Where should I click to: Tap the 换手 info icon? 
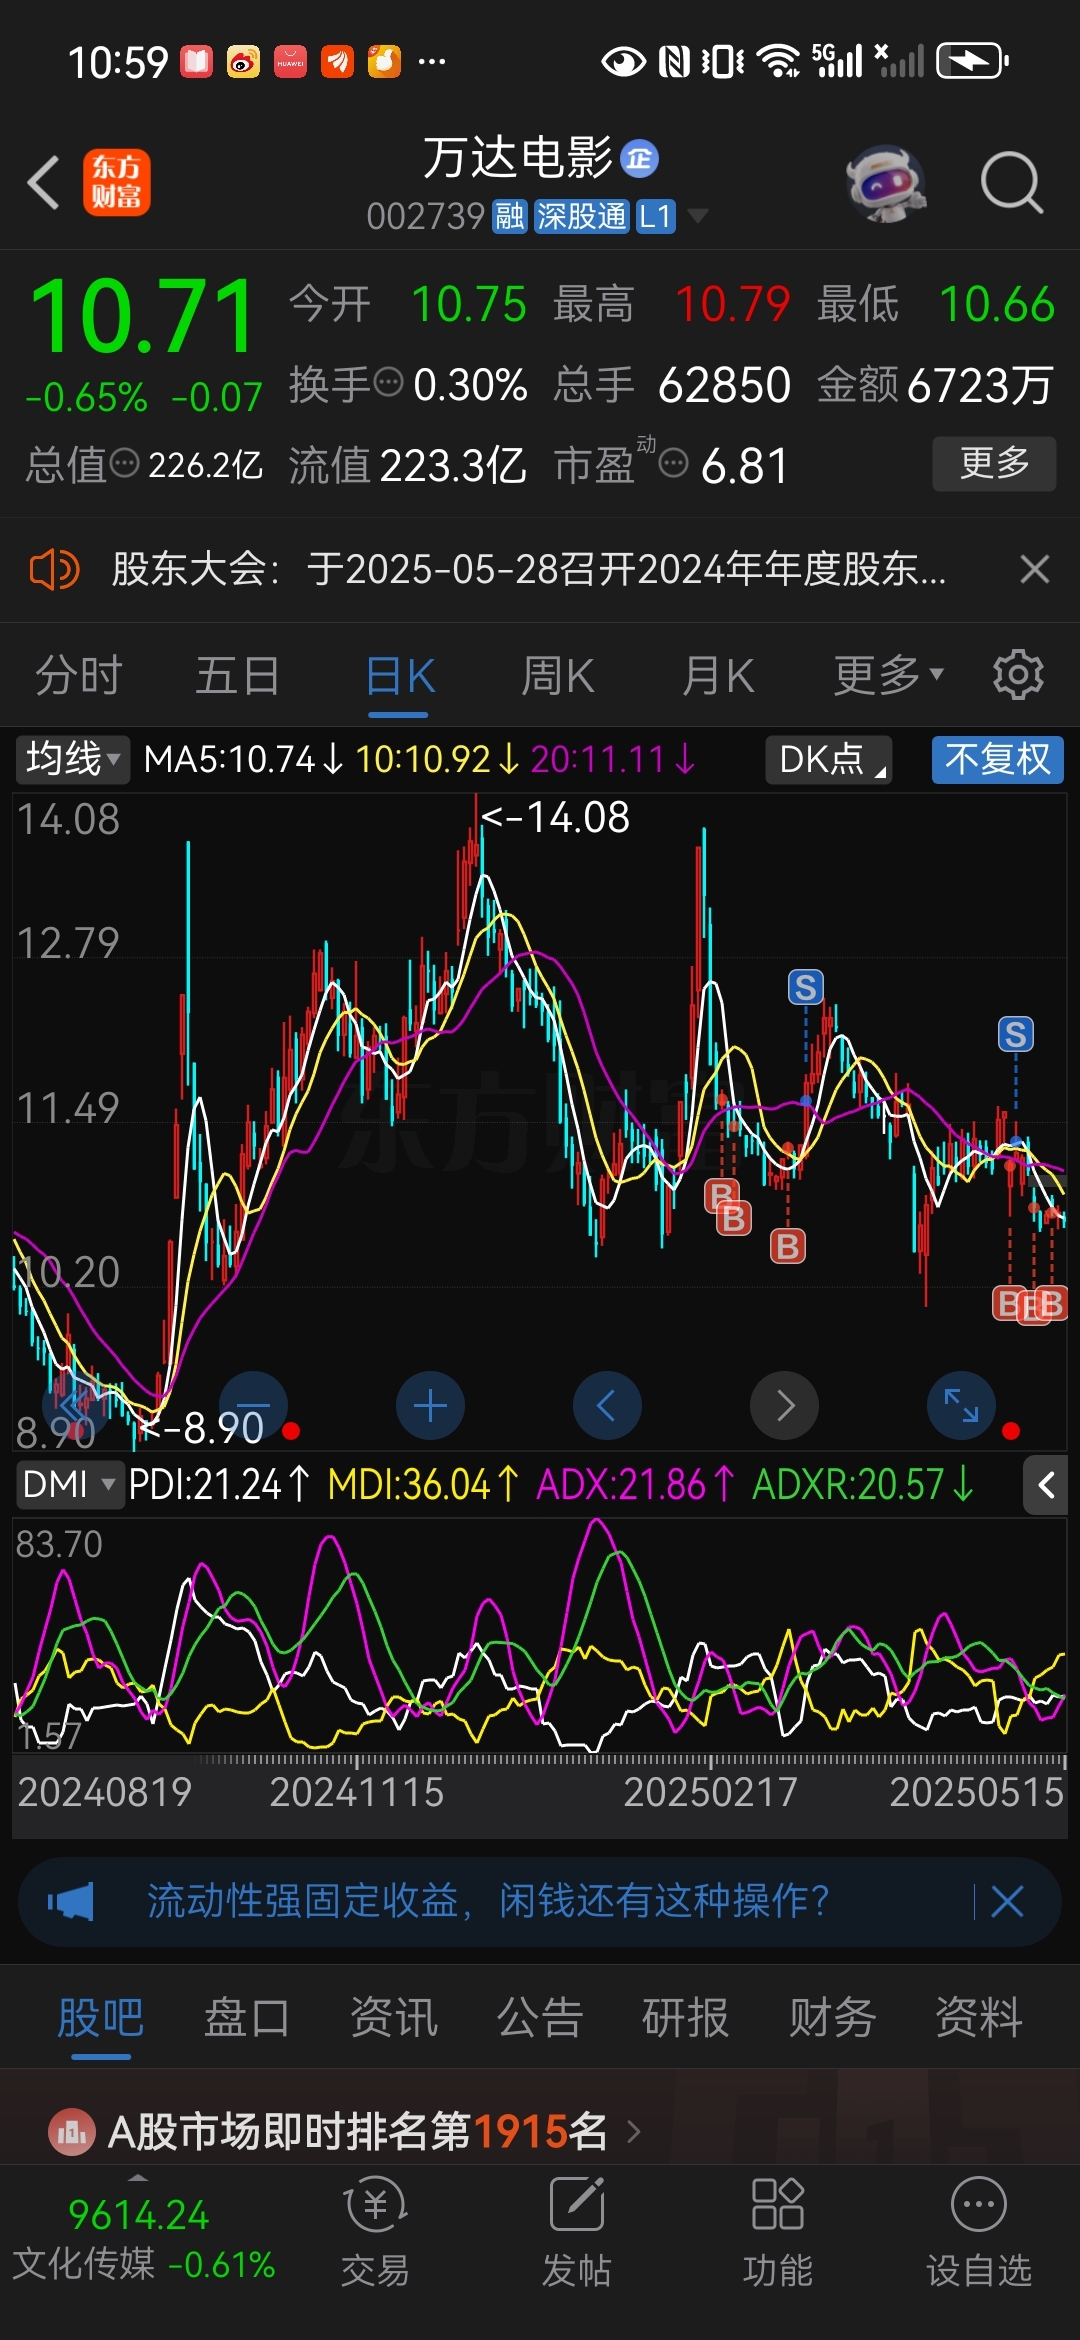coord(388,381)
